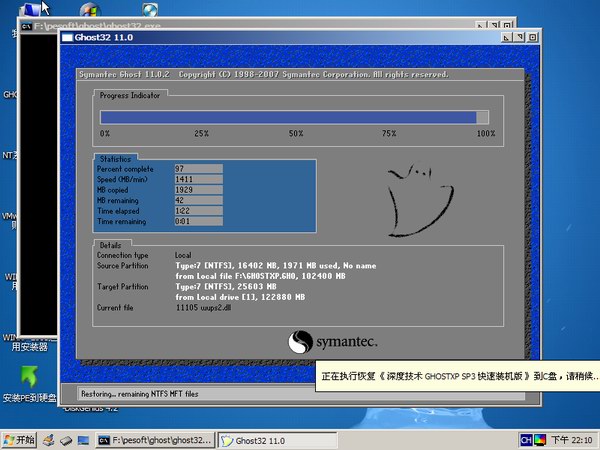
Task: Click the Time remaining value 0:01
Action: pos(199,221)
